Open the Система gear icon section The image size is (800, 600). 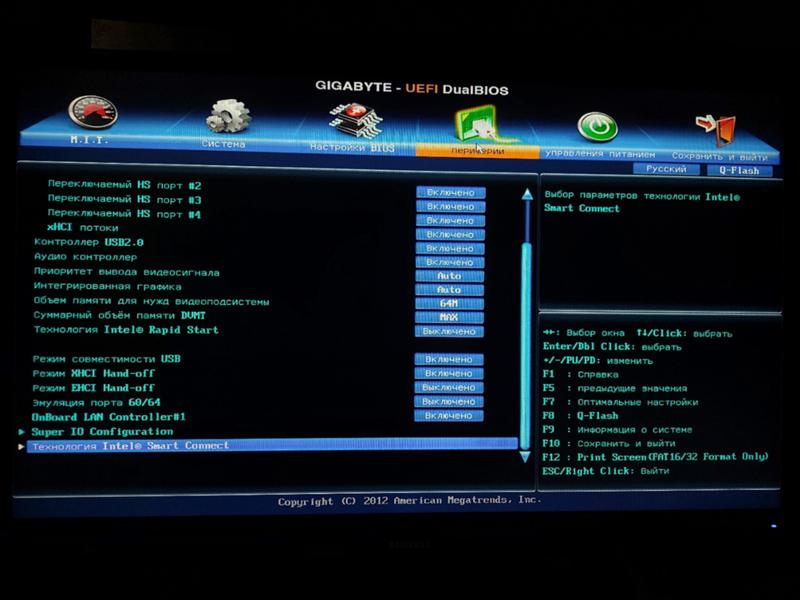[228, 117]
